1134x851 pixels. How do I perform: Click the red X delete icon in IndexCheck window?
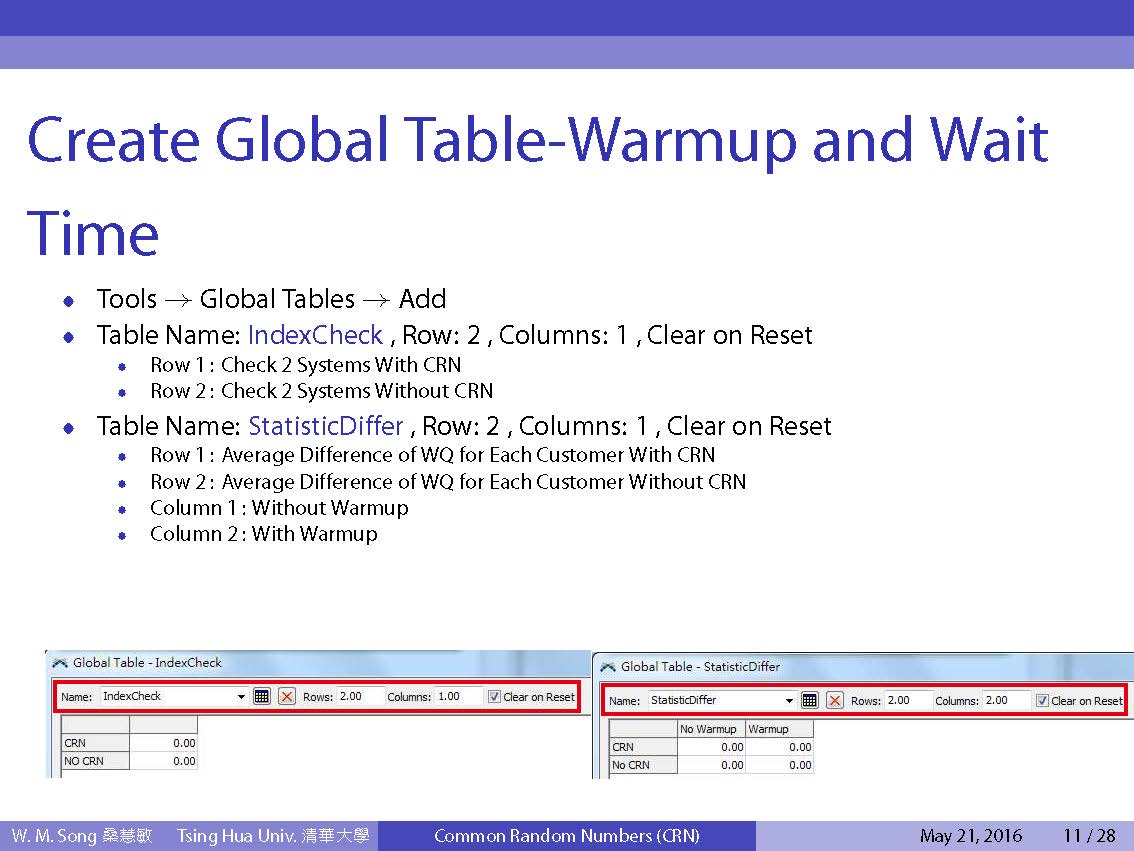[287, 696]
